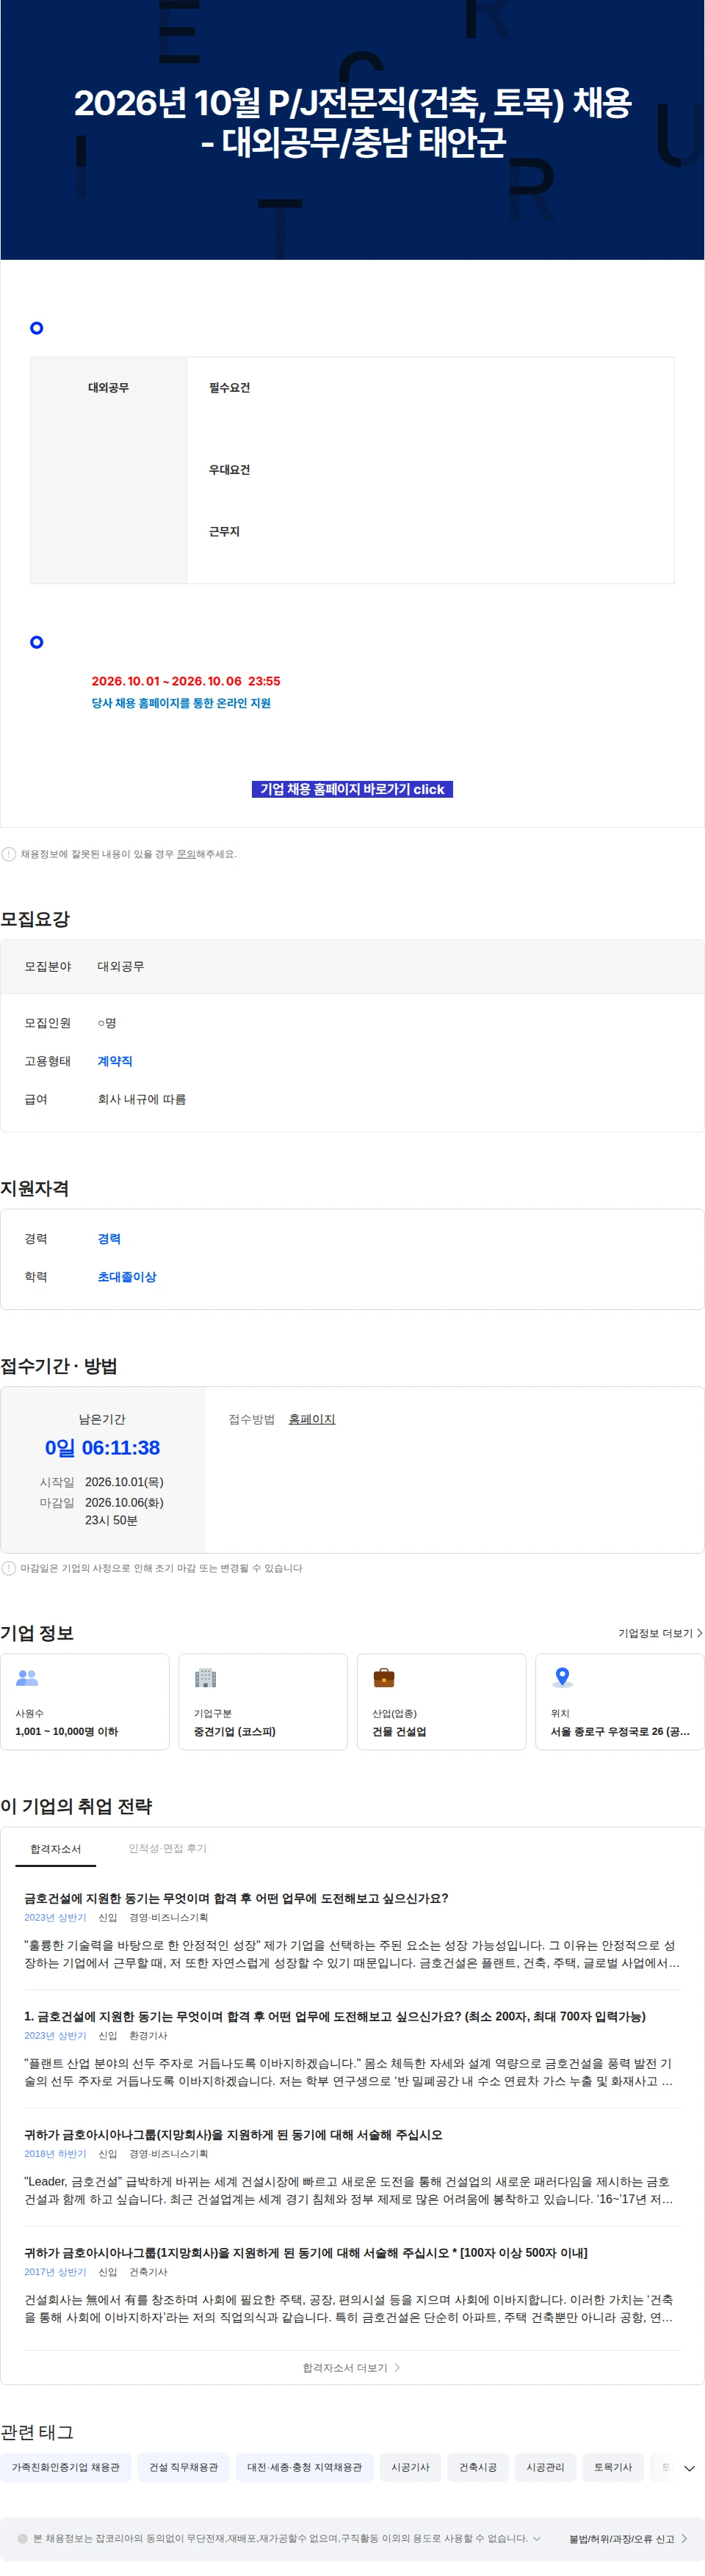Click the 우대요건 label in the table

tap(229, 470)
